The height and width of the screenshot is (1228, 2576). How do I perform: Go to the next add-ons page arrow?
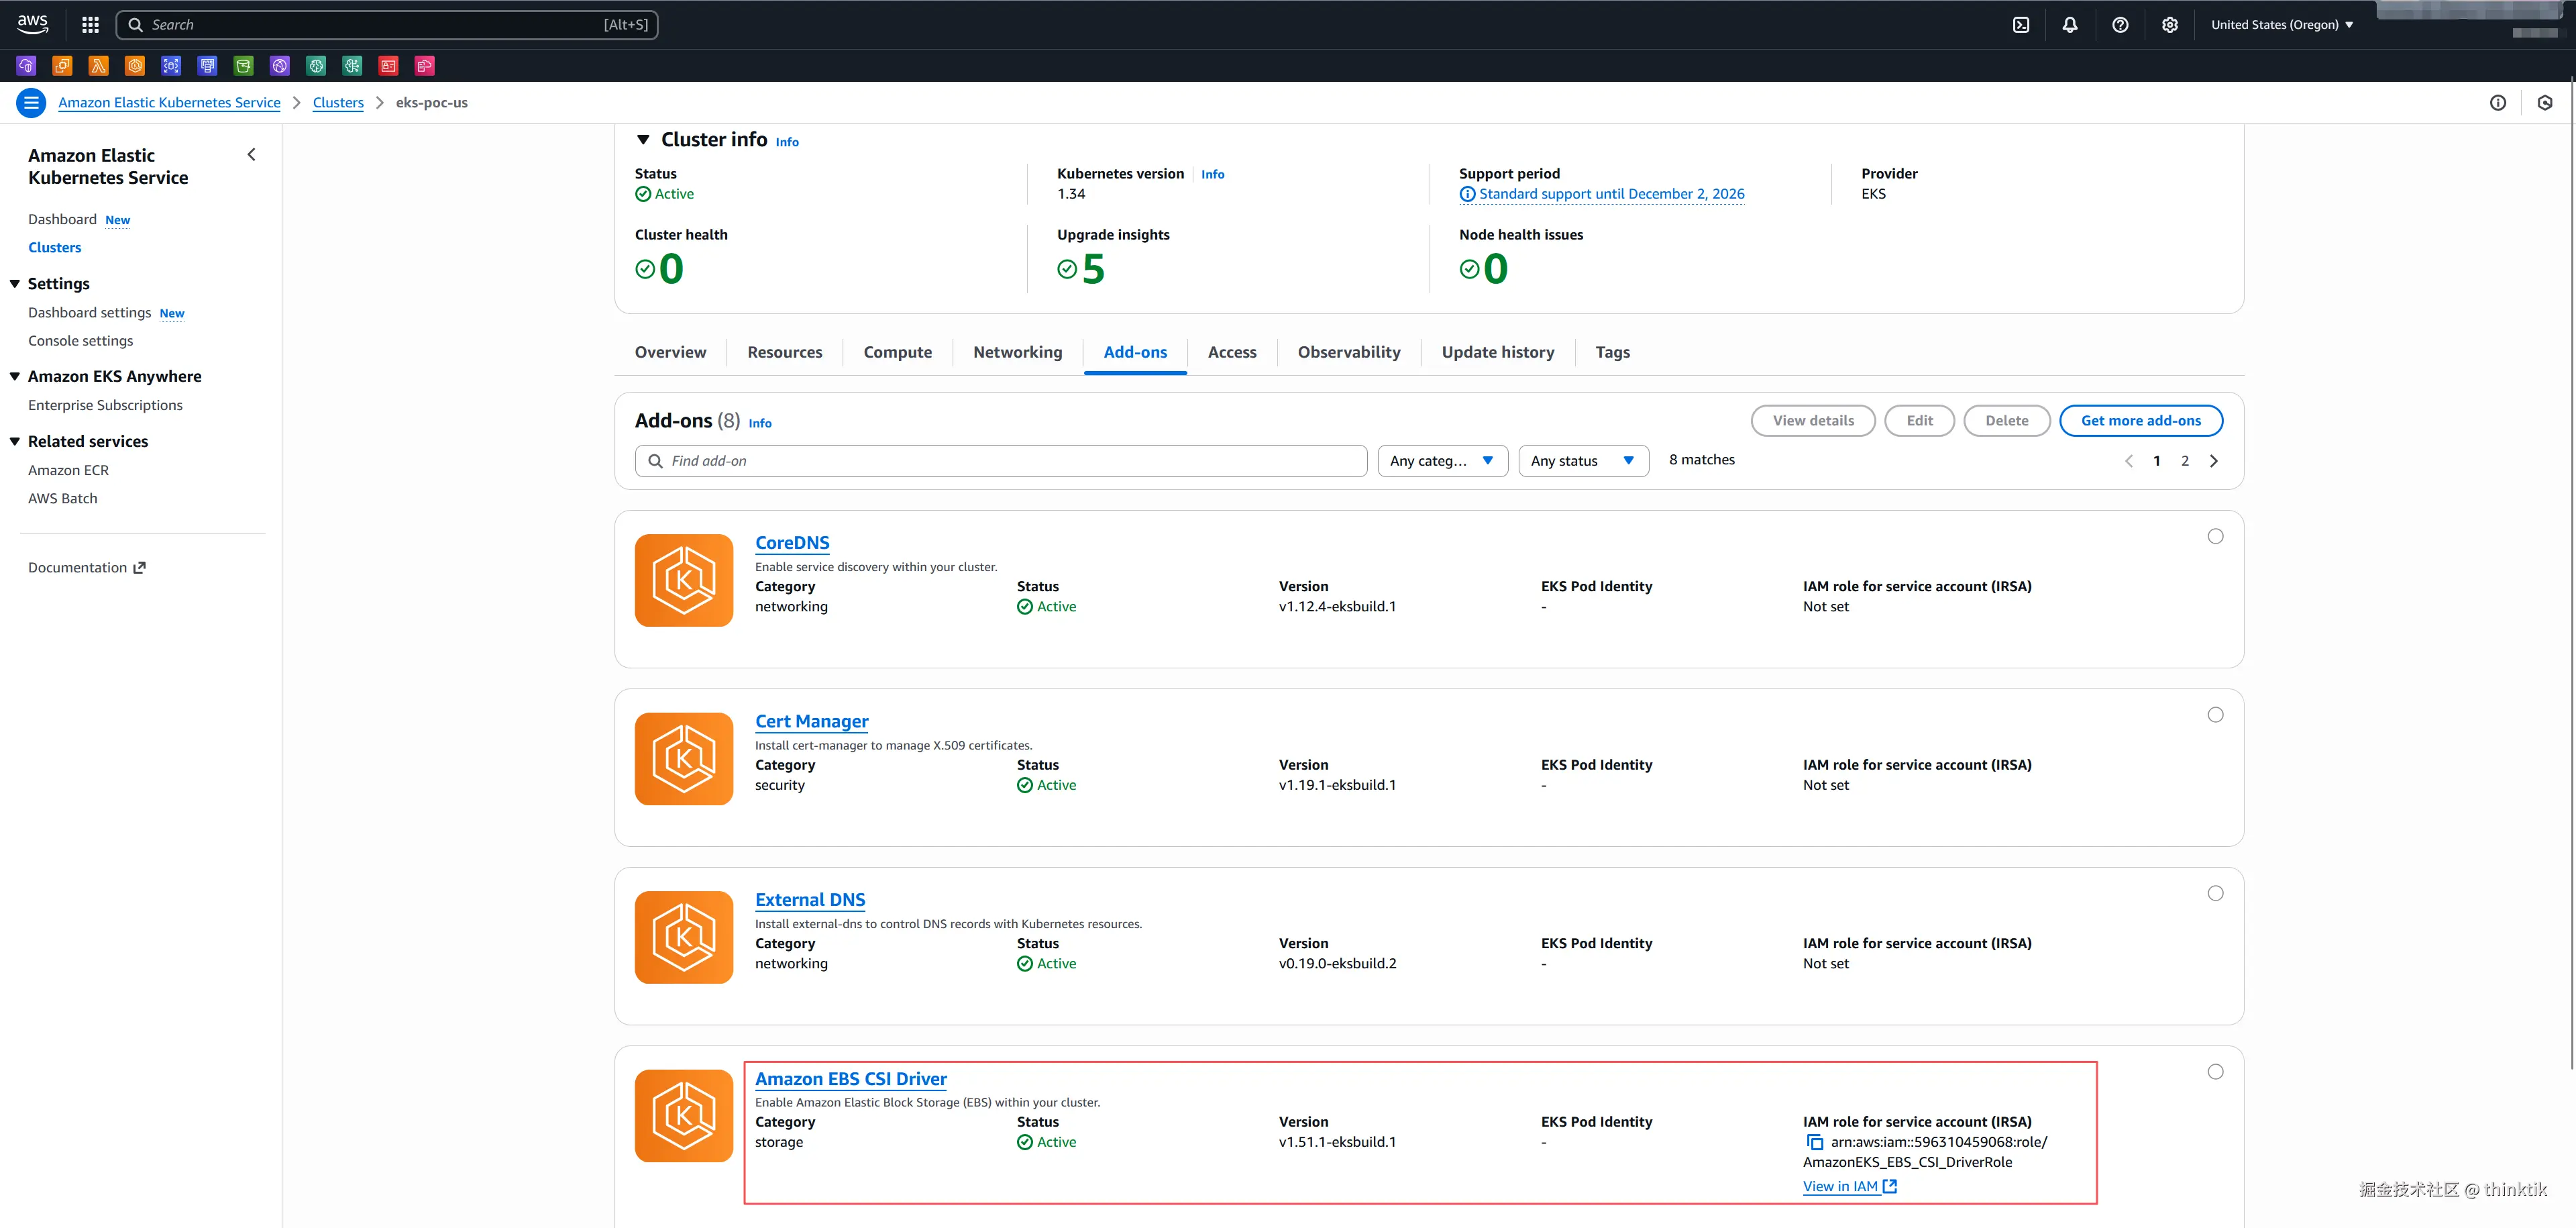2213,461
